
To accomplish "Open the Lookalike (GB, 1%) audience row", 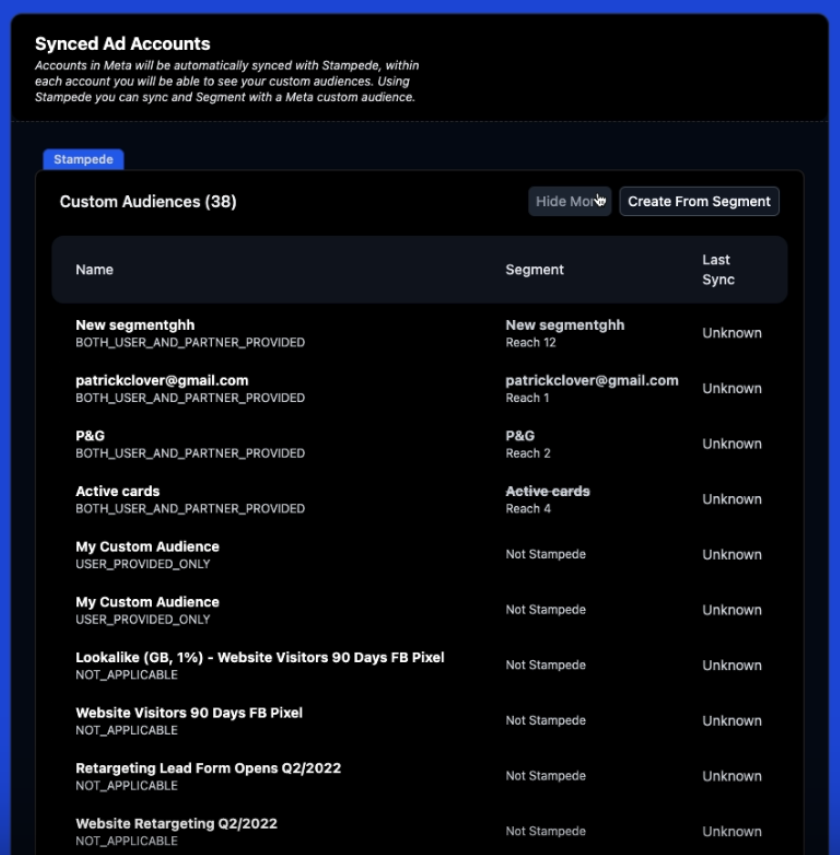I will tap(260, 657).
